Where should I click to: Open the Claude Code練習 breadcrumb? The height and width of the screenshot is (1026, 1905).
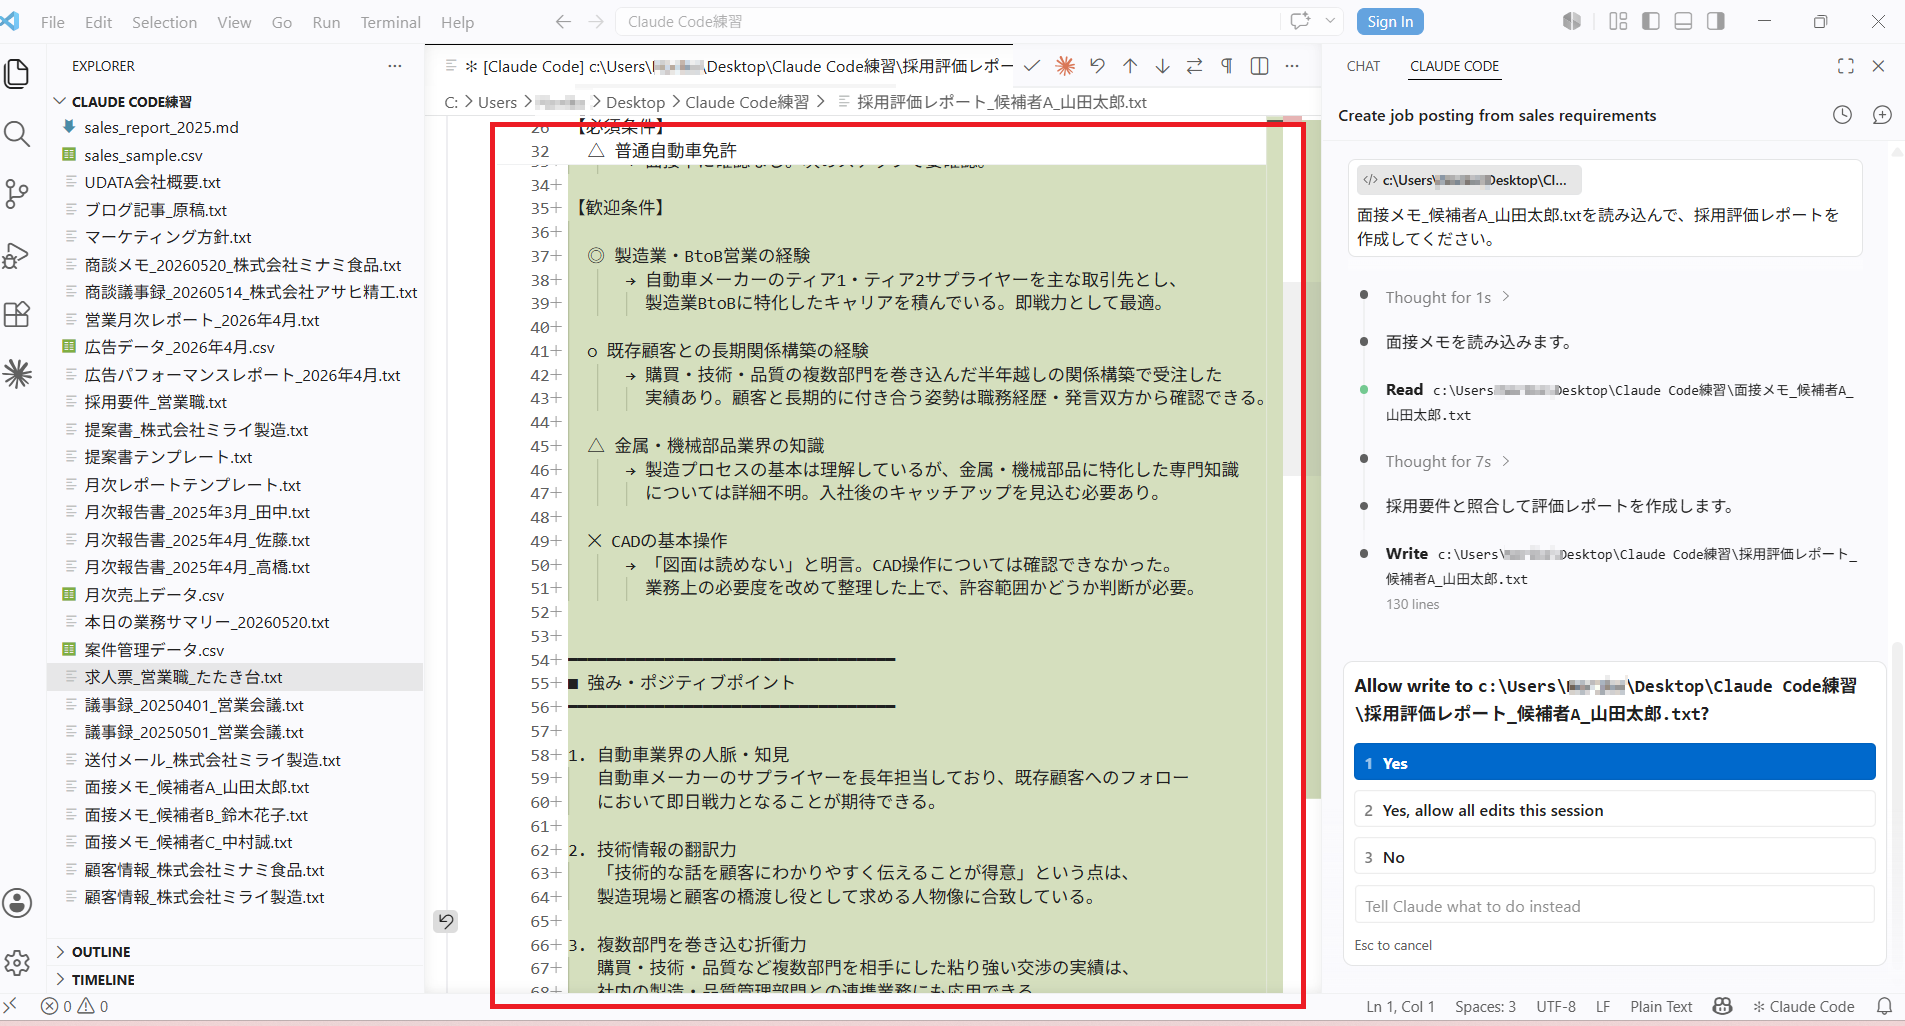point(747,102)
